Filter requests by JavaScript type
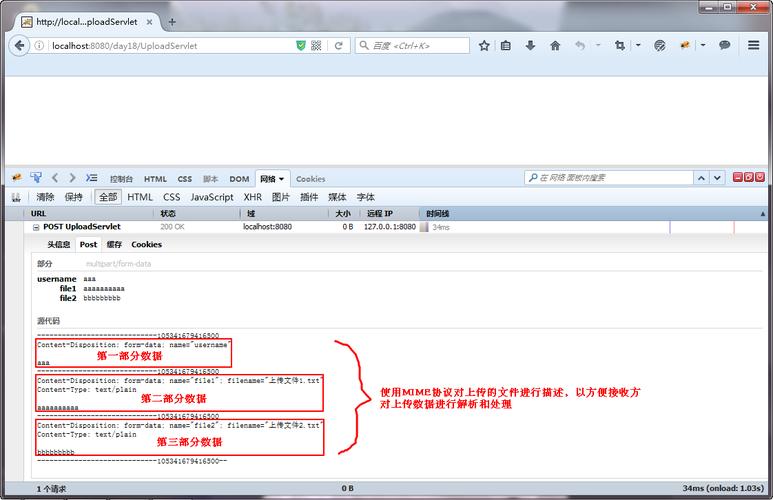The height and width of the screenshot is (500, 773). tap(212, 197)
